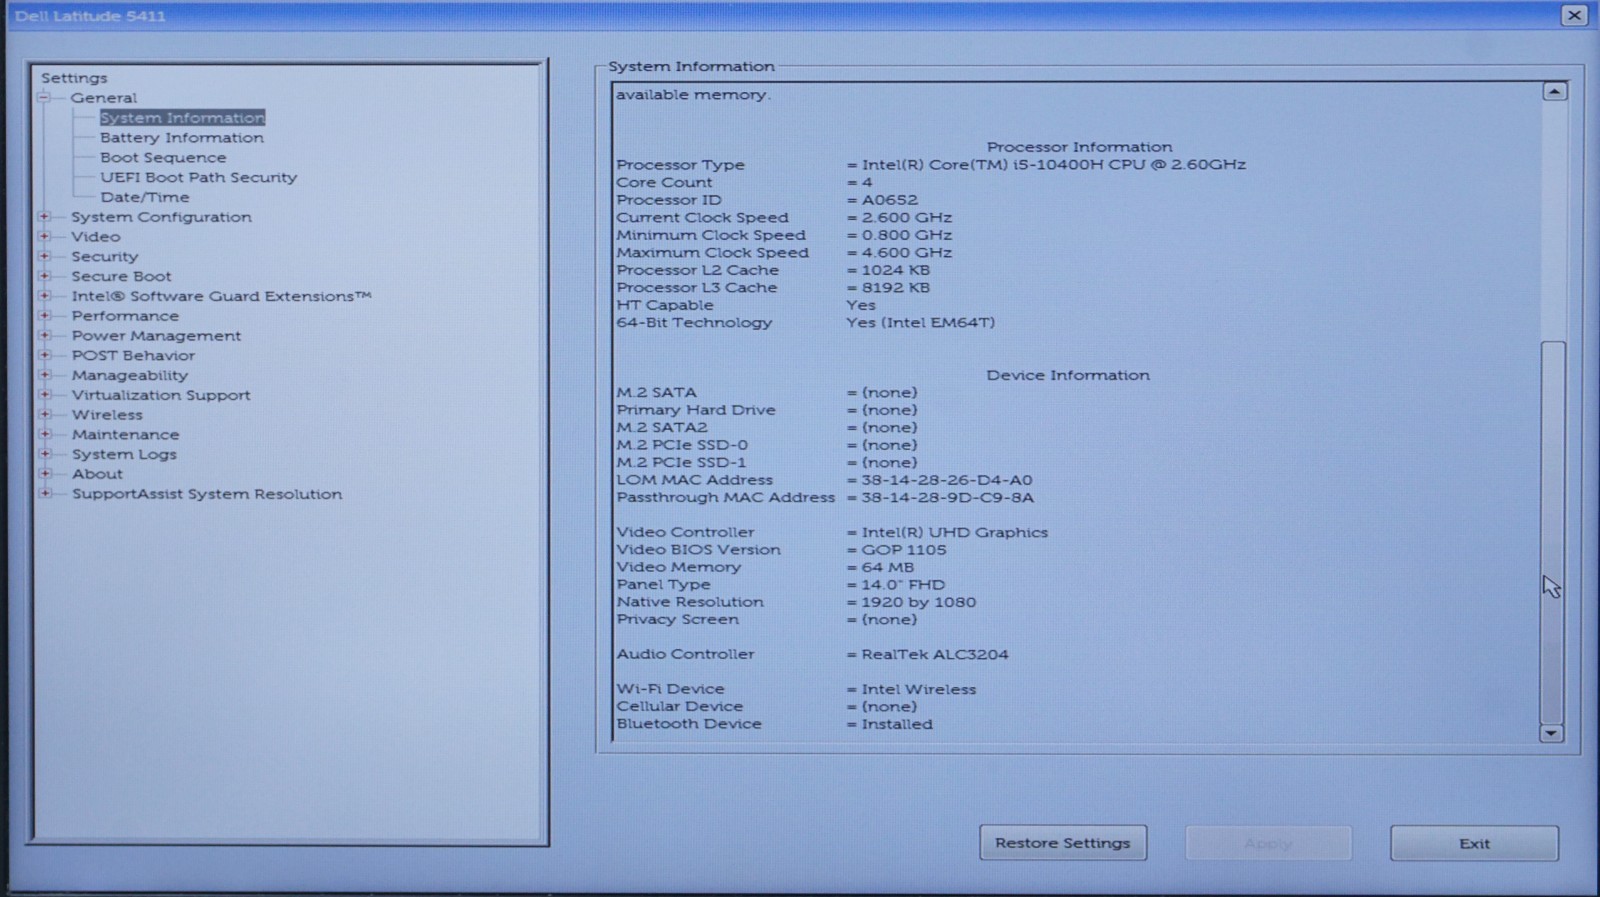This screenshot has width=1600, height=897.
Task: Click the Video Controller Intel UHD Graphics value
Action: point(955,533)
